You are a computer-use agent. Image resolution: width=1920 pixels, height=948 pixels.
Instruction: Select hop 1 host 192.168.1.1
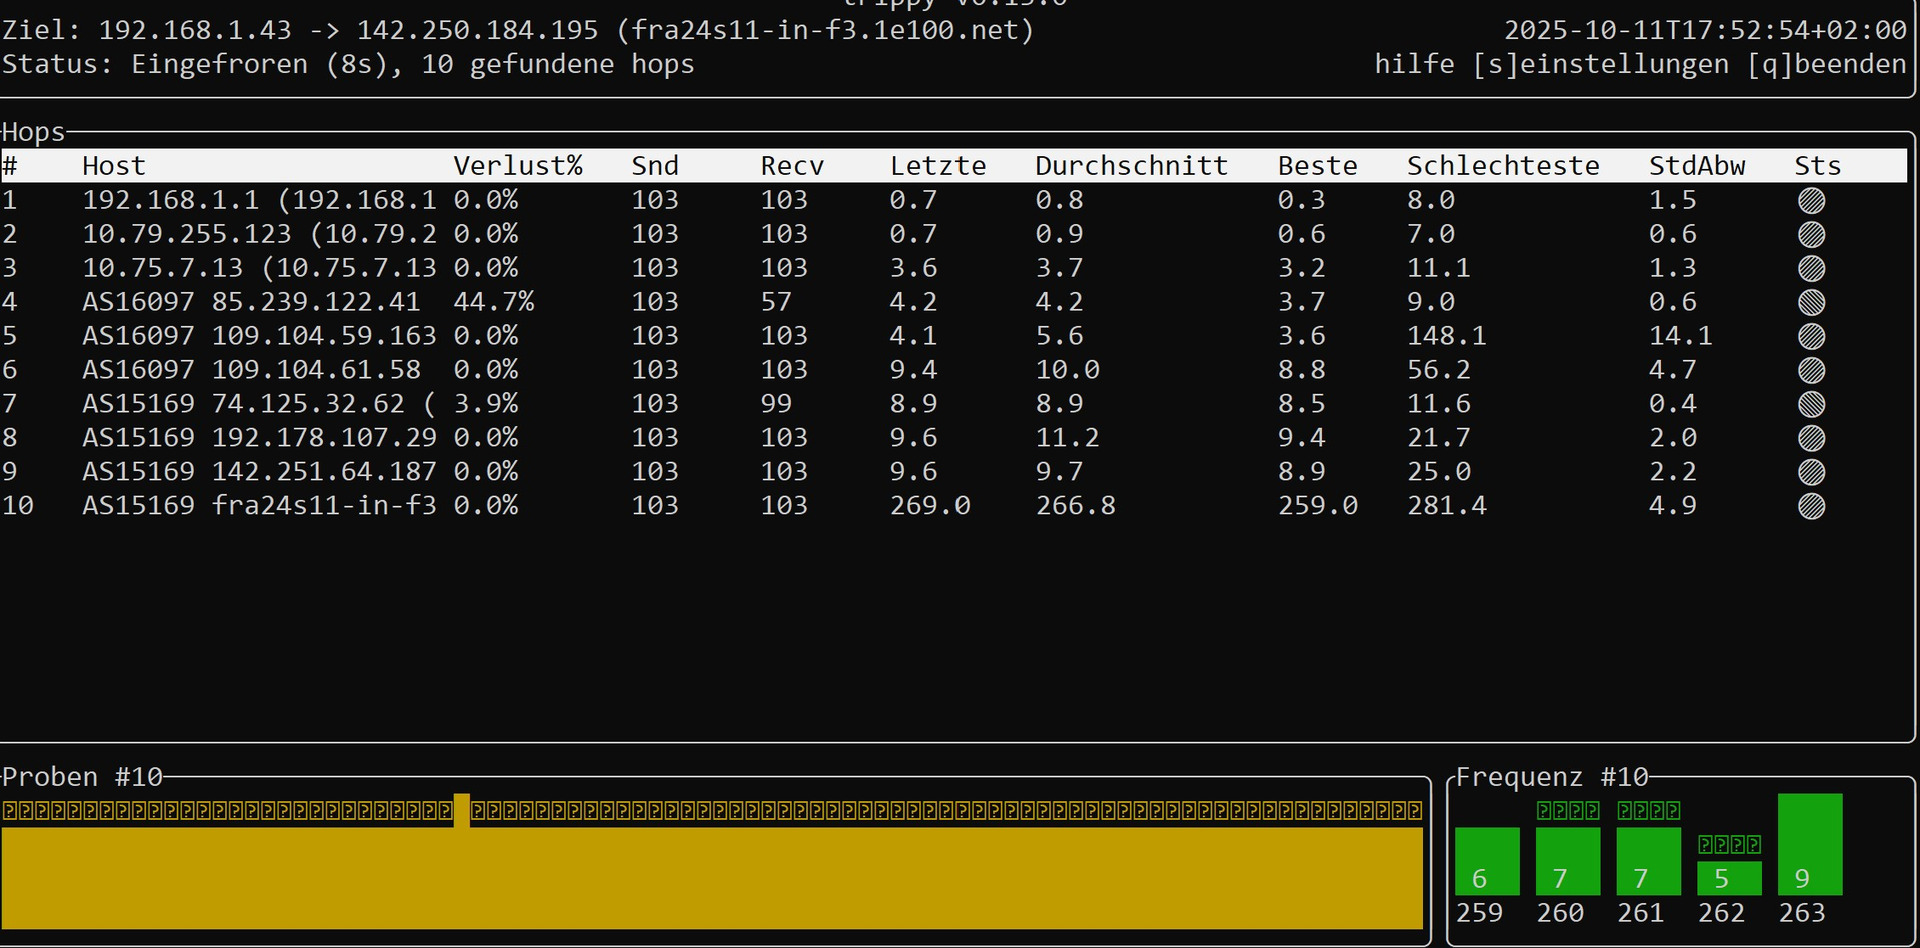259,200
